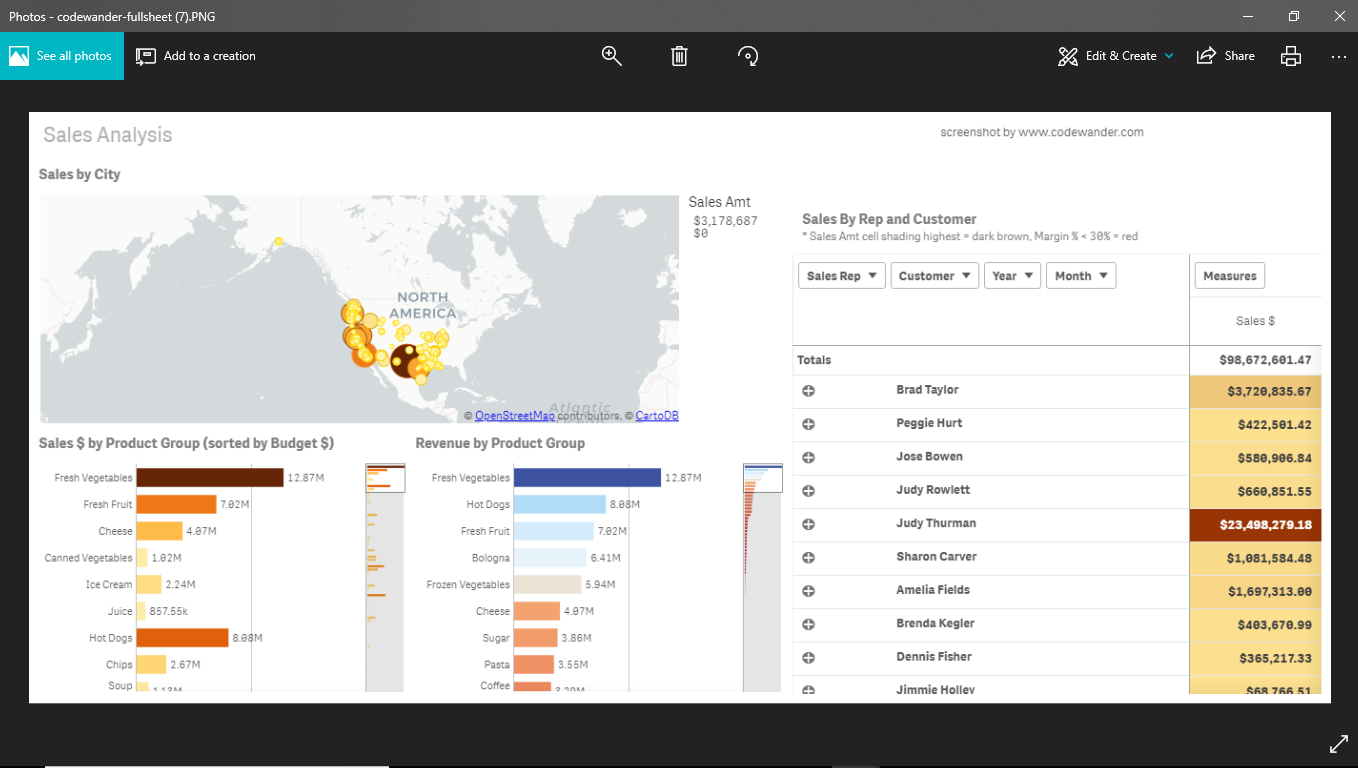Expand Brad Taylor's row in the pivot table
Viewport: 1358px width, 768px height.
click(808, 391)
